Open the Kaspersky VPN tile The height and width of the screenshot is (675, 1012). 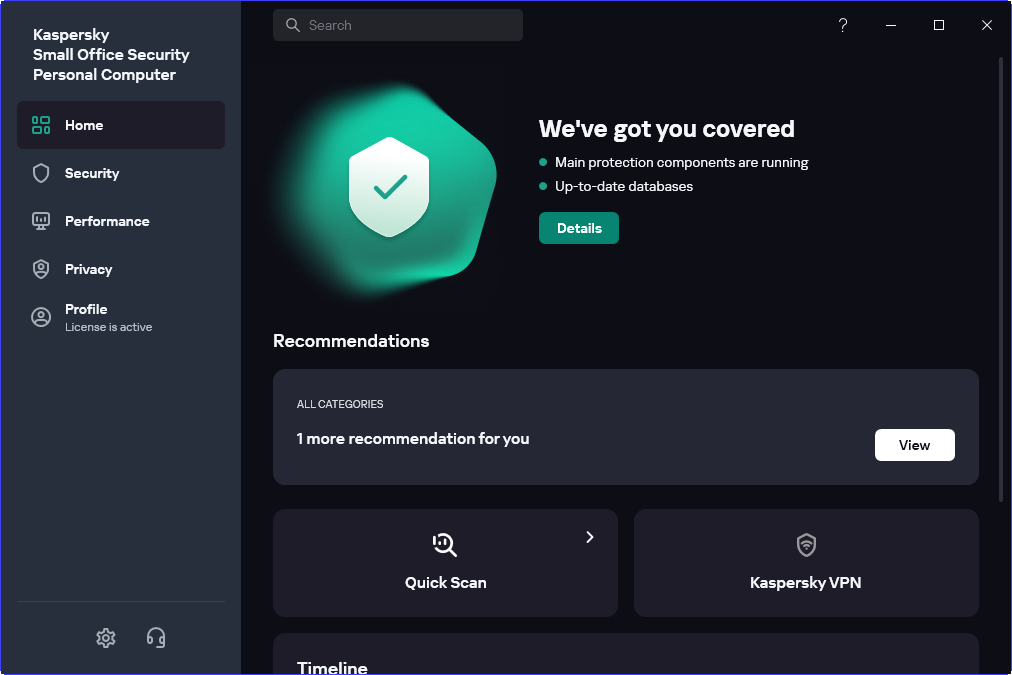click(806, 582)
